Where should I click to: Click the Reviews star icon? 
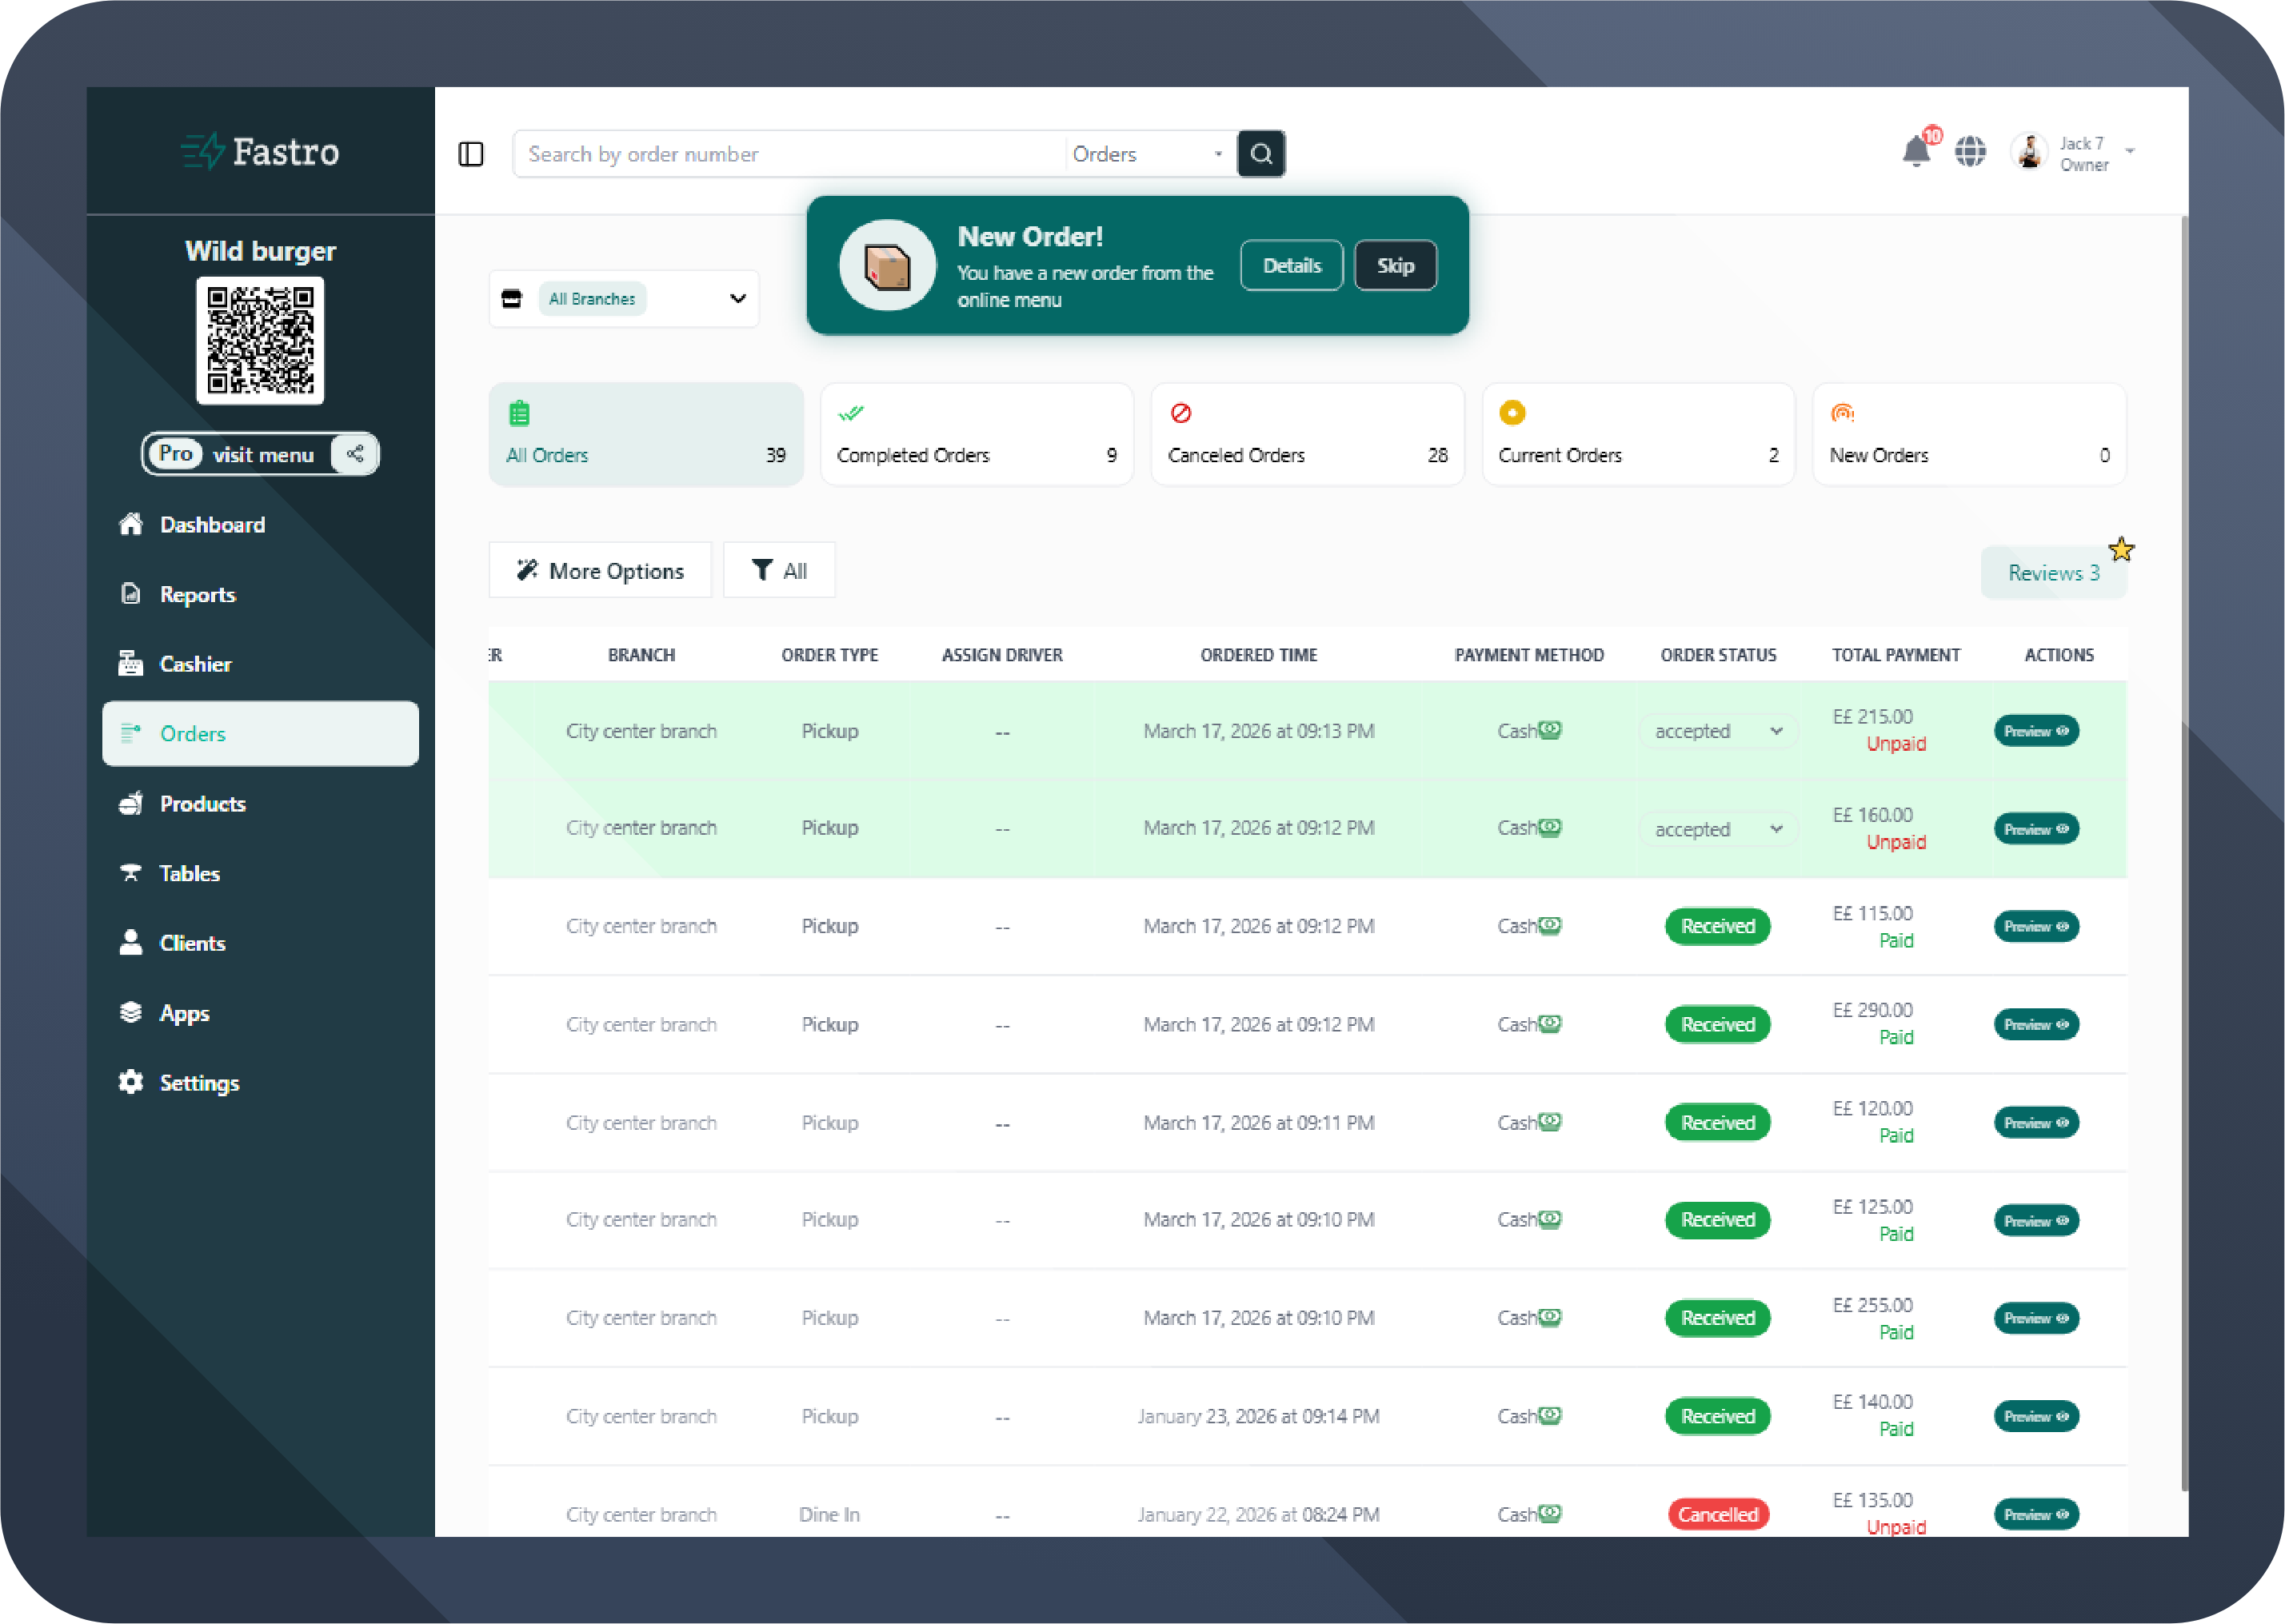pos(2121,549)
